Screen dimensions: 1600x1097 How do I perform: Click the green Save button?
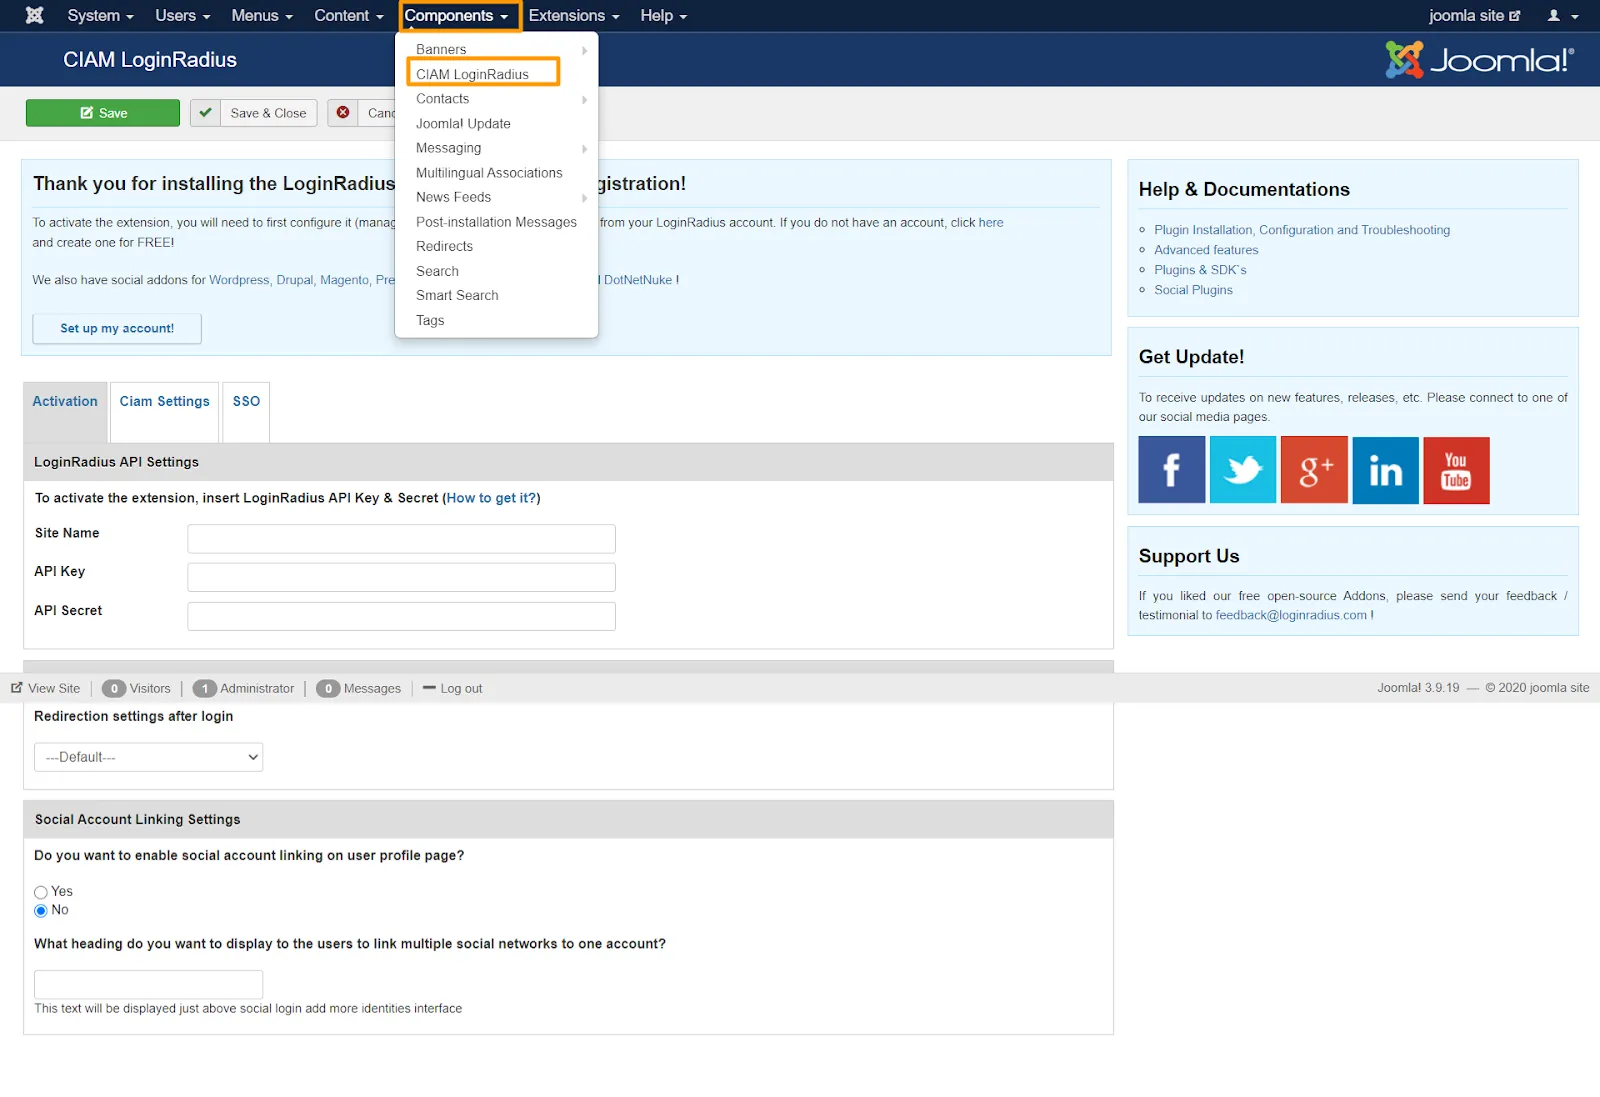[103, 113]
